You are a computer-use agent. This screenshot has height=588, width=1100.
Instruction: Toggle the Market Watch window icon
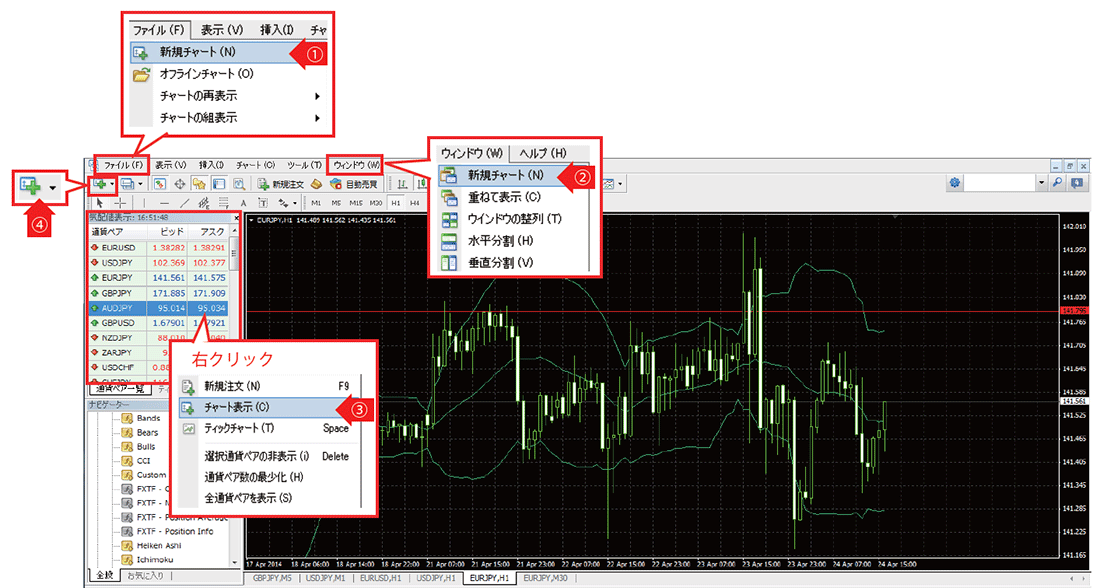pyautogui.click(x=160, y=184)
